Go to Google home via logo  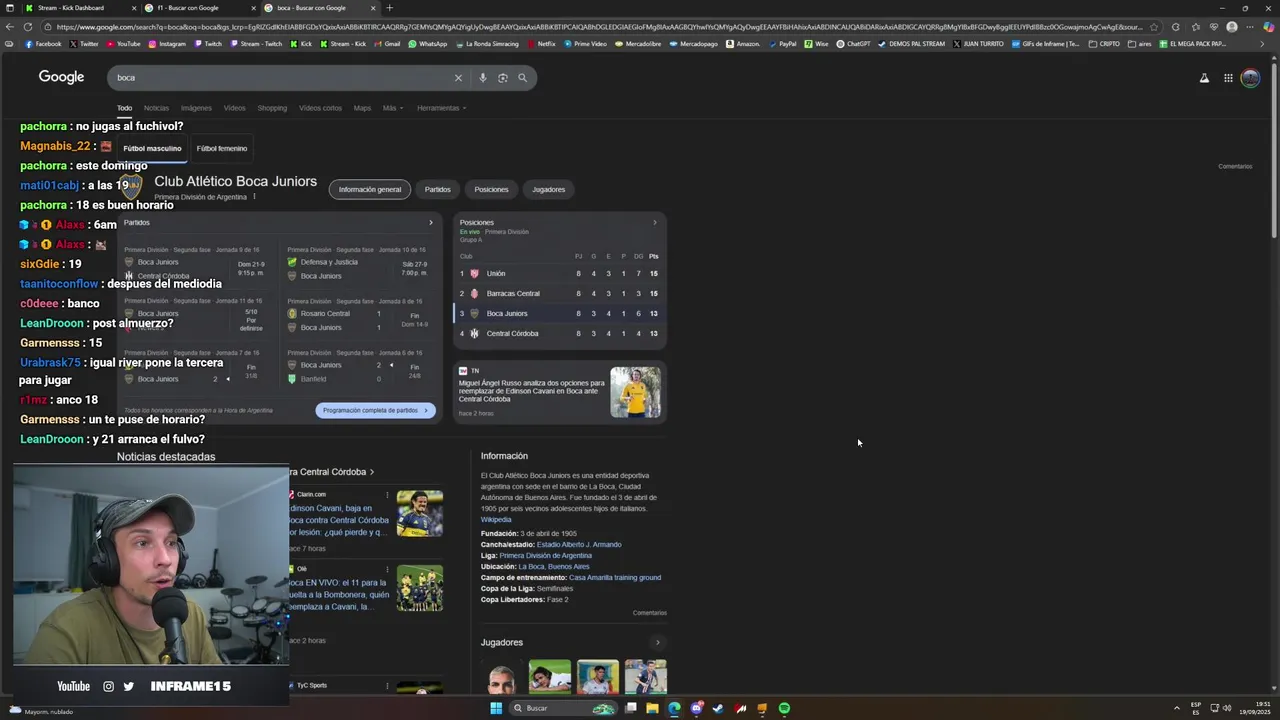[61, 77]
